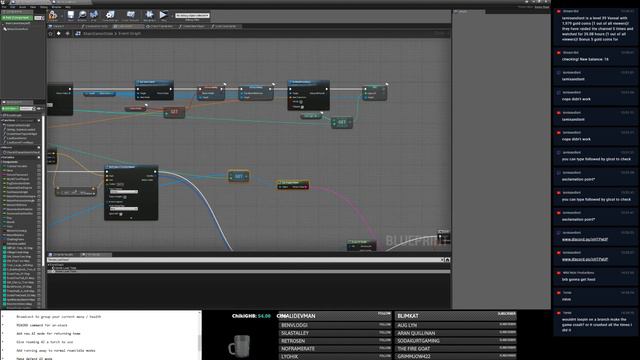
Task: Switch to the Viewport tab
Action: (59, 27)
